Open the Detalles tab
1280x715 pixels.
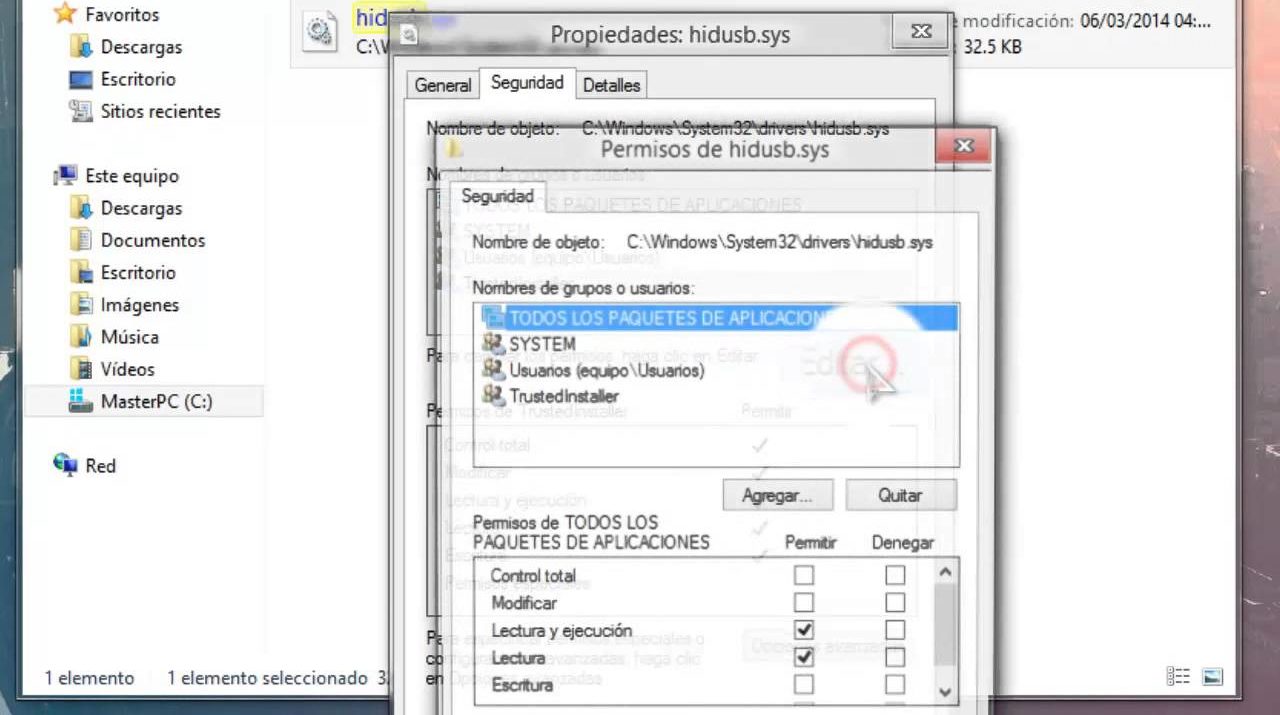[x=611, y=85]
